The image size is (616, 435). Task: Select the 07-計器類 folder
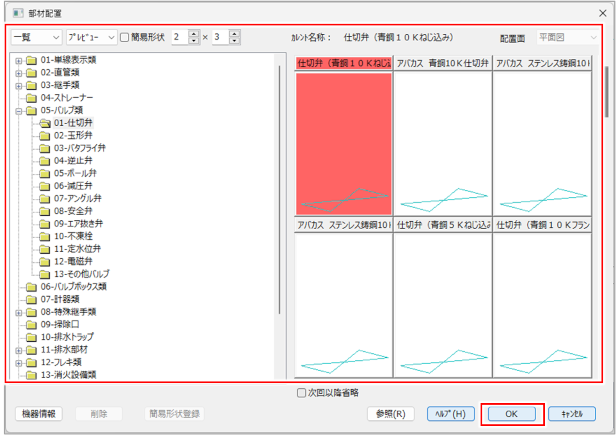(62, 299)
